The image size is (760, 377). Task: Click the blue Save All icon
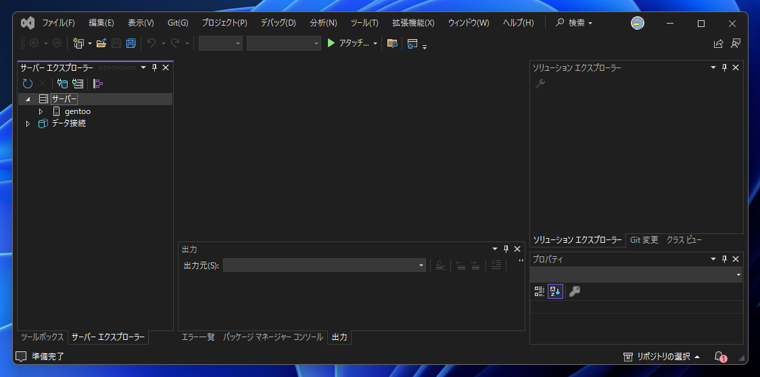coord(130,43)
